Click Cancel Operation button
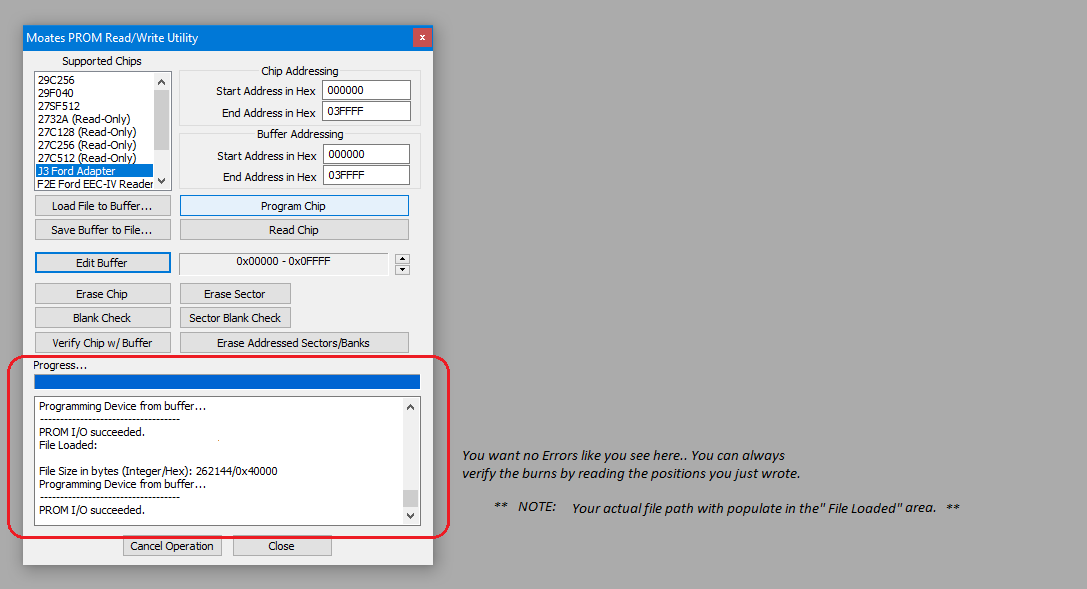Viewport: 1087px width, 589px height. coord(172,546)
